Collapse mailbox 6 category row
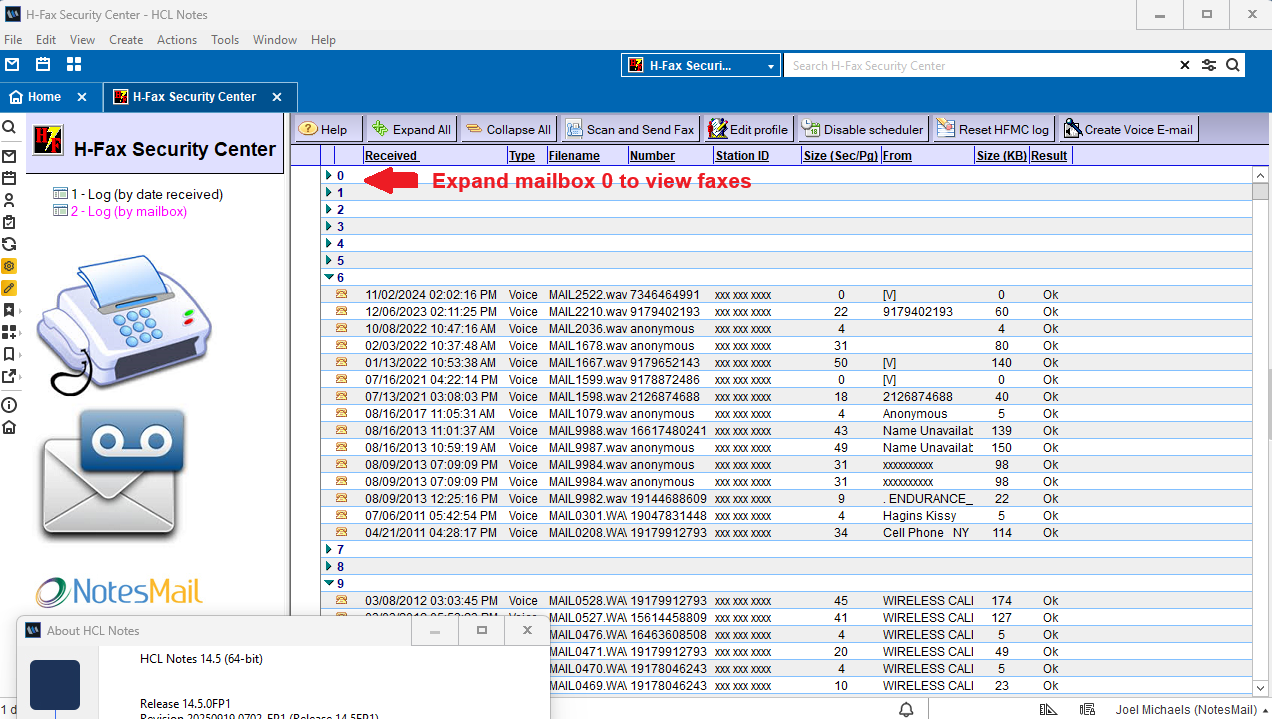 coord(328,277)
